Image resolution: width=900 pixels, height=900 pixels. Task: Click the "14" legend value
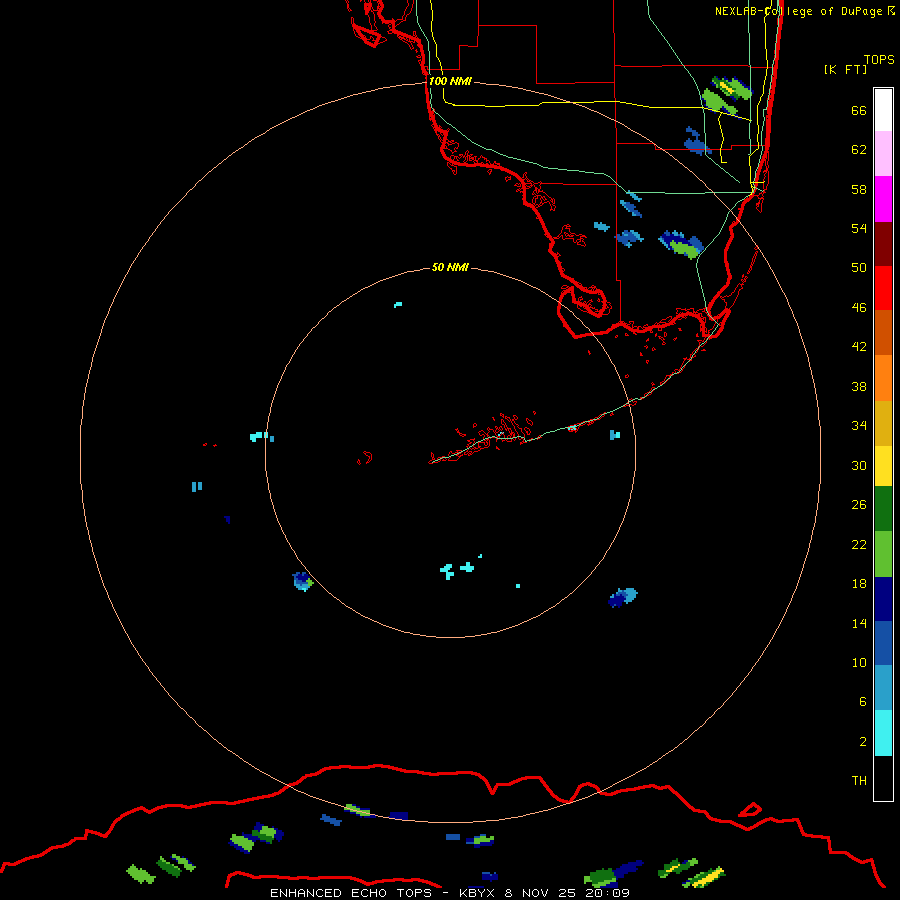[859, 623]
